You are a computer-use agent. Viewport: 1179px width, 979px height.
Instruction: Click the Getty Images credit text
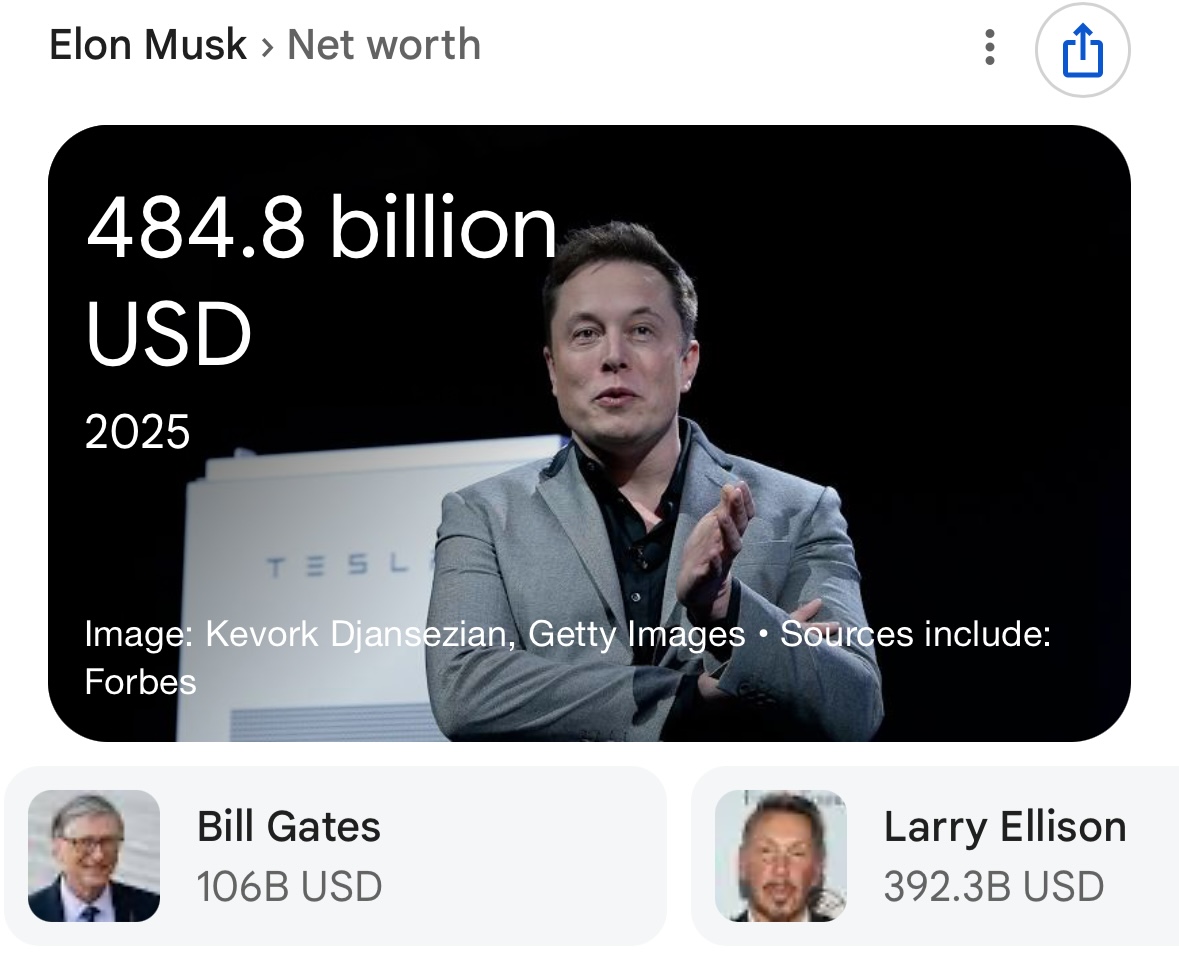coord(637,634)
